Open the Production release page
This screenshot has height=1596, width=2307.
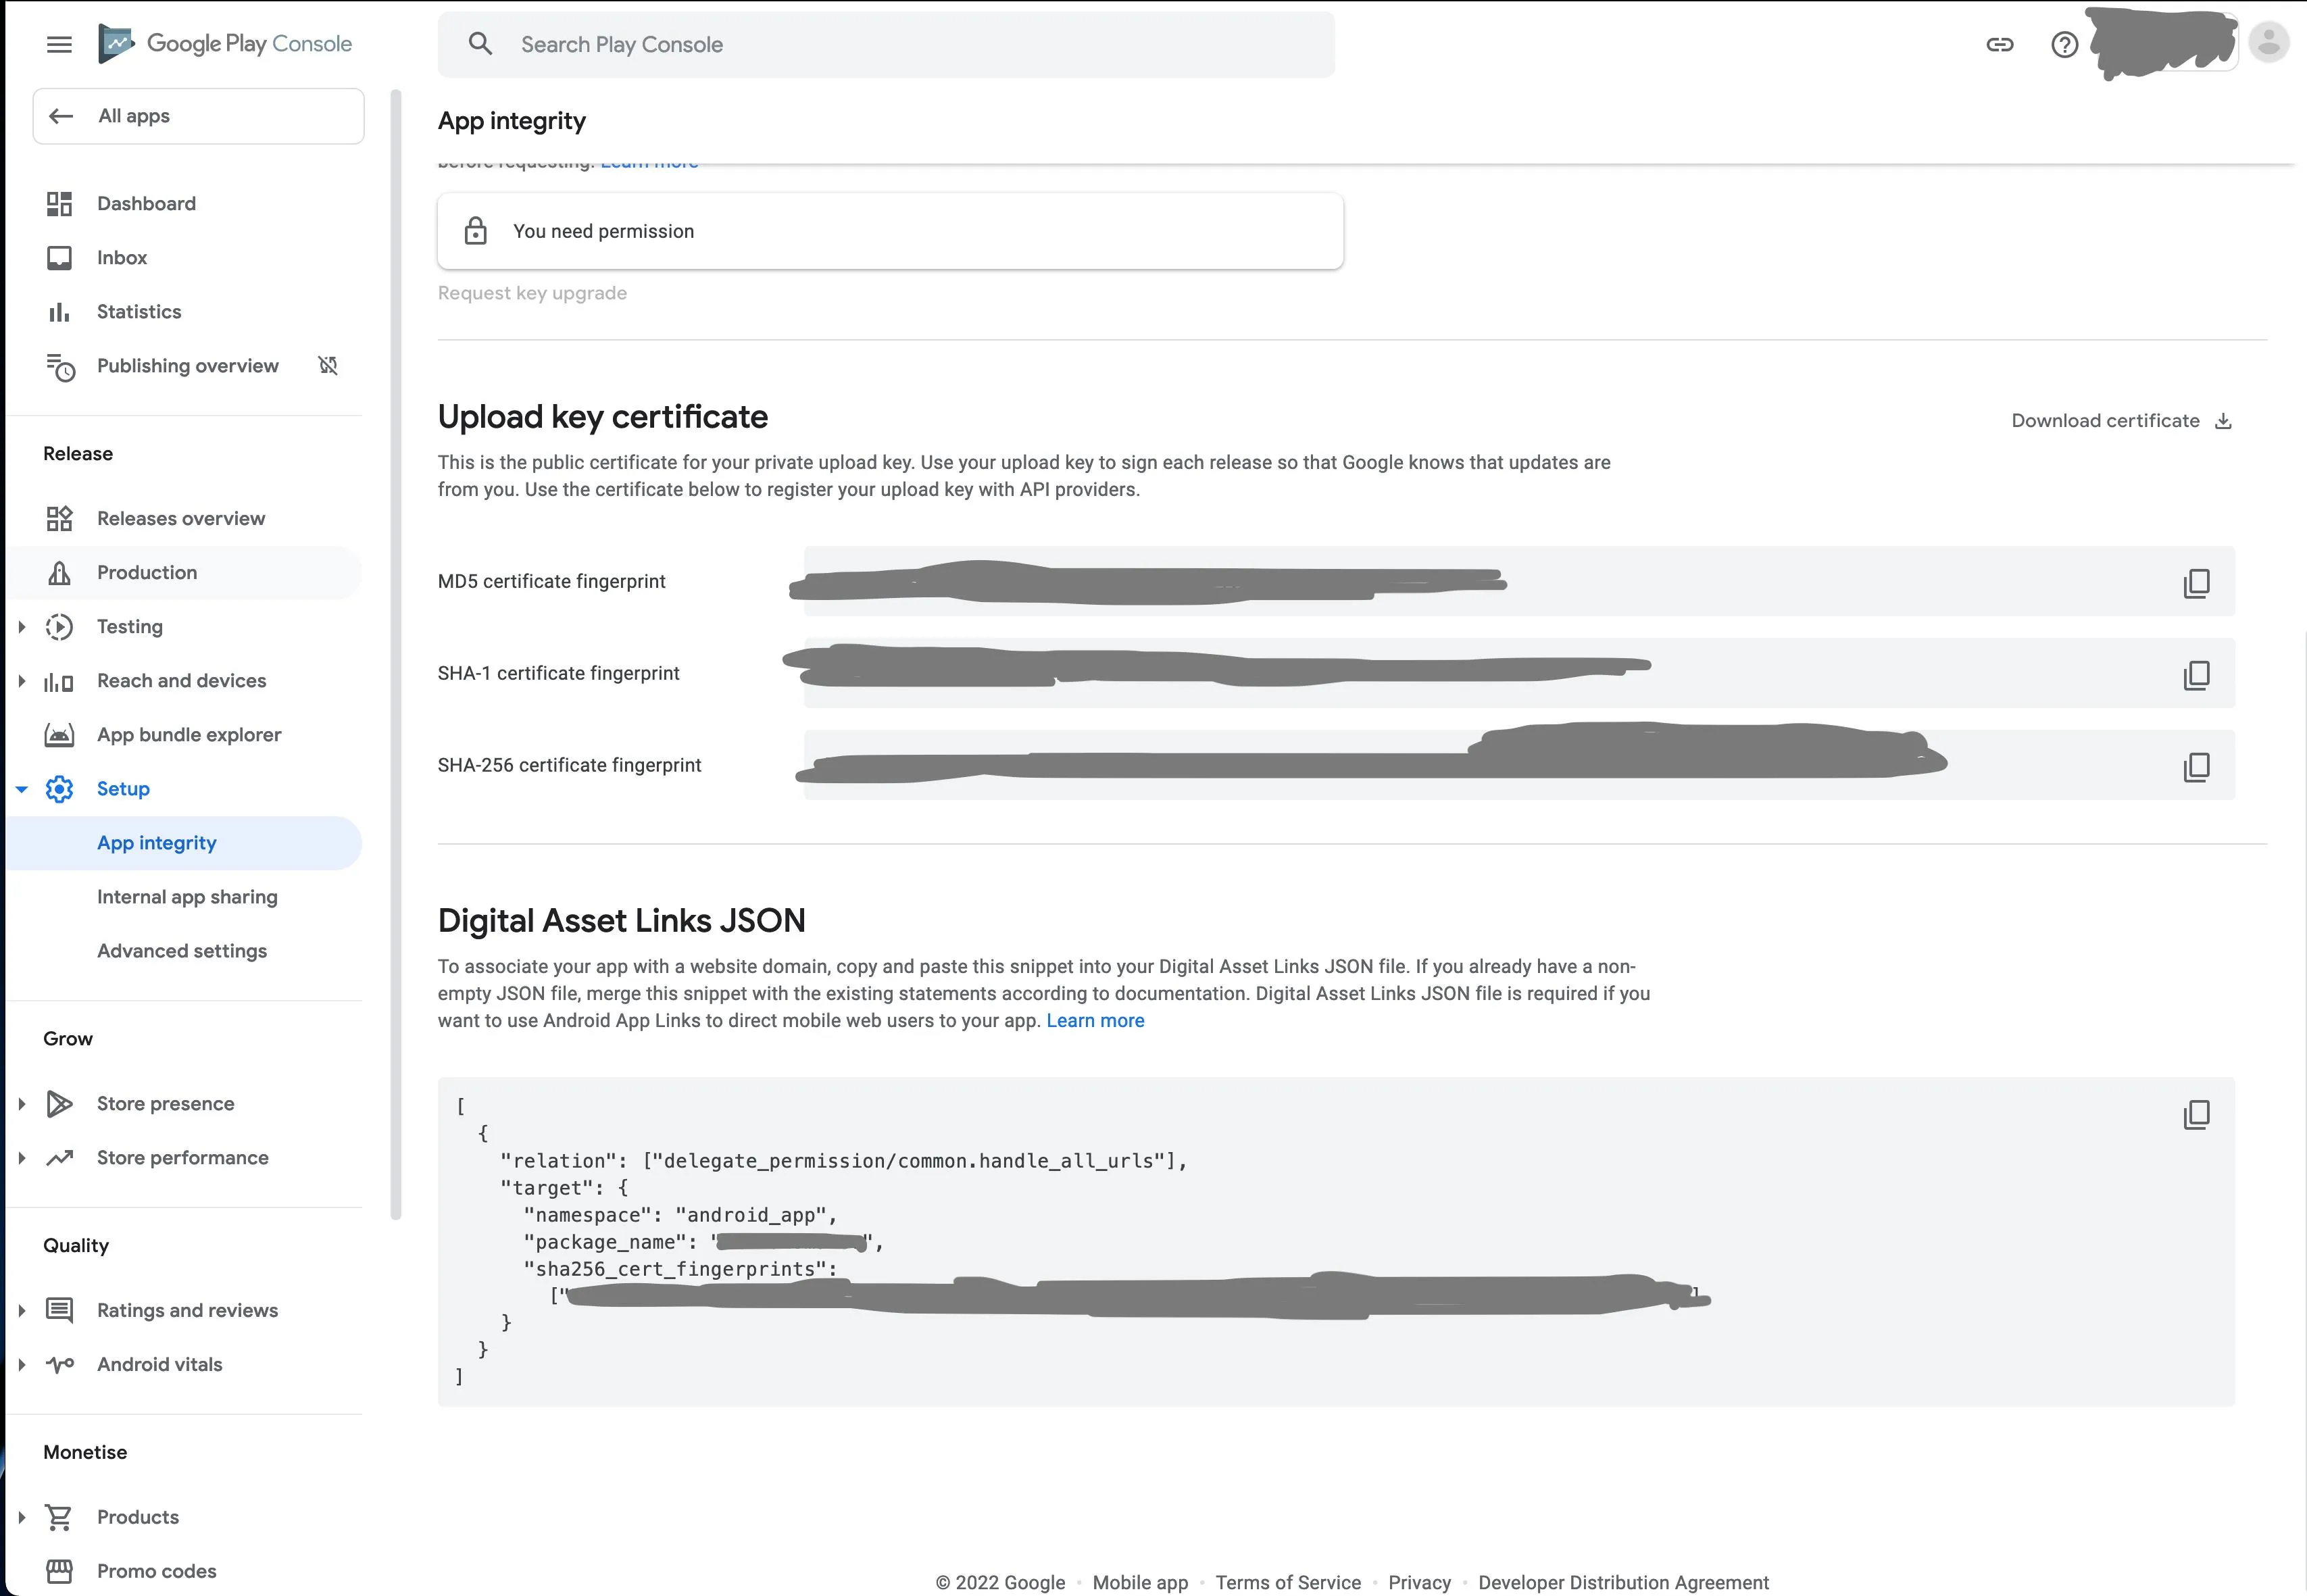[147, 573]
